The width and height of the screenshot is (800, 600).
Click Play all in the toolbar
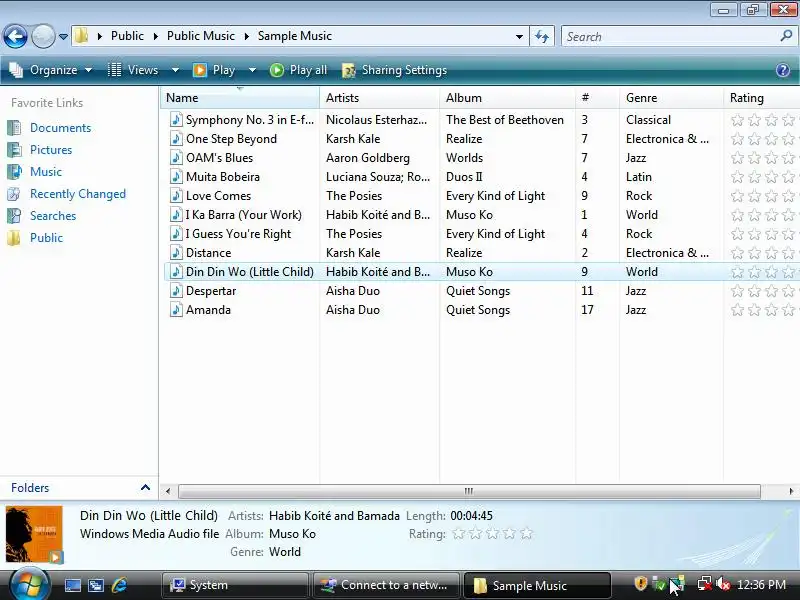coord(298,70)
